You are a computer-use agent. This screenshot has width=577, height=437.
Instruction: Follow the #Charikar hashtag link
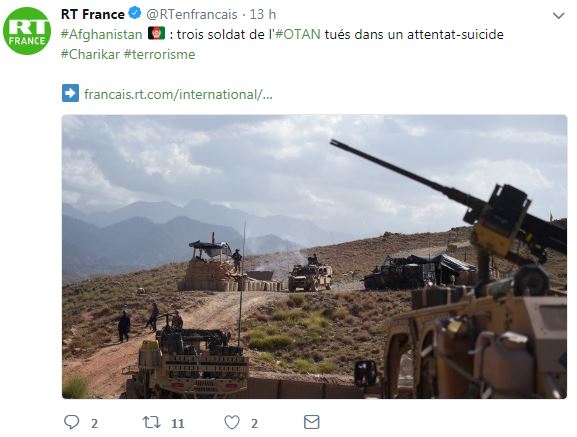90,54
